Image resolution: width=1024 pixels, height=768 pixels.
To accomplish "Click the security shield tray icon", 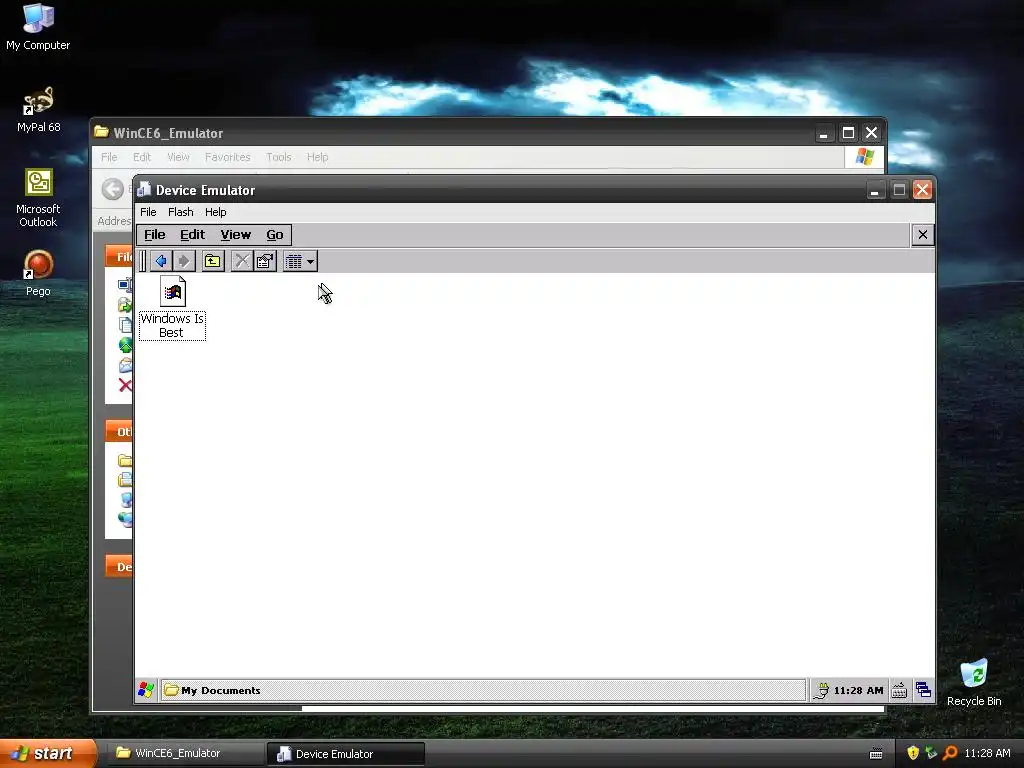I will point(913,753).
